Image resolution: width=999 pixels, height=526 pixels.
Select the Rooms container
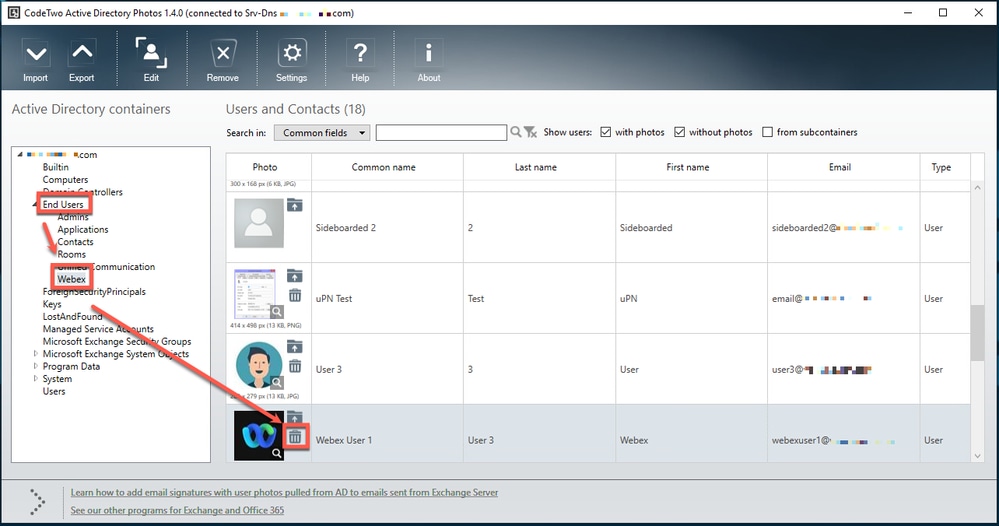(x=71, y=254)
